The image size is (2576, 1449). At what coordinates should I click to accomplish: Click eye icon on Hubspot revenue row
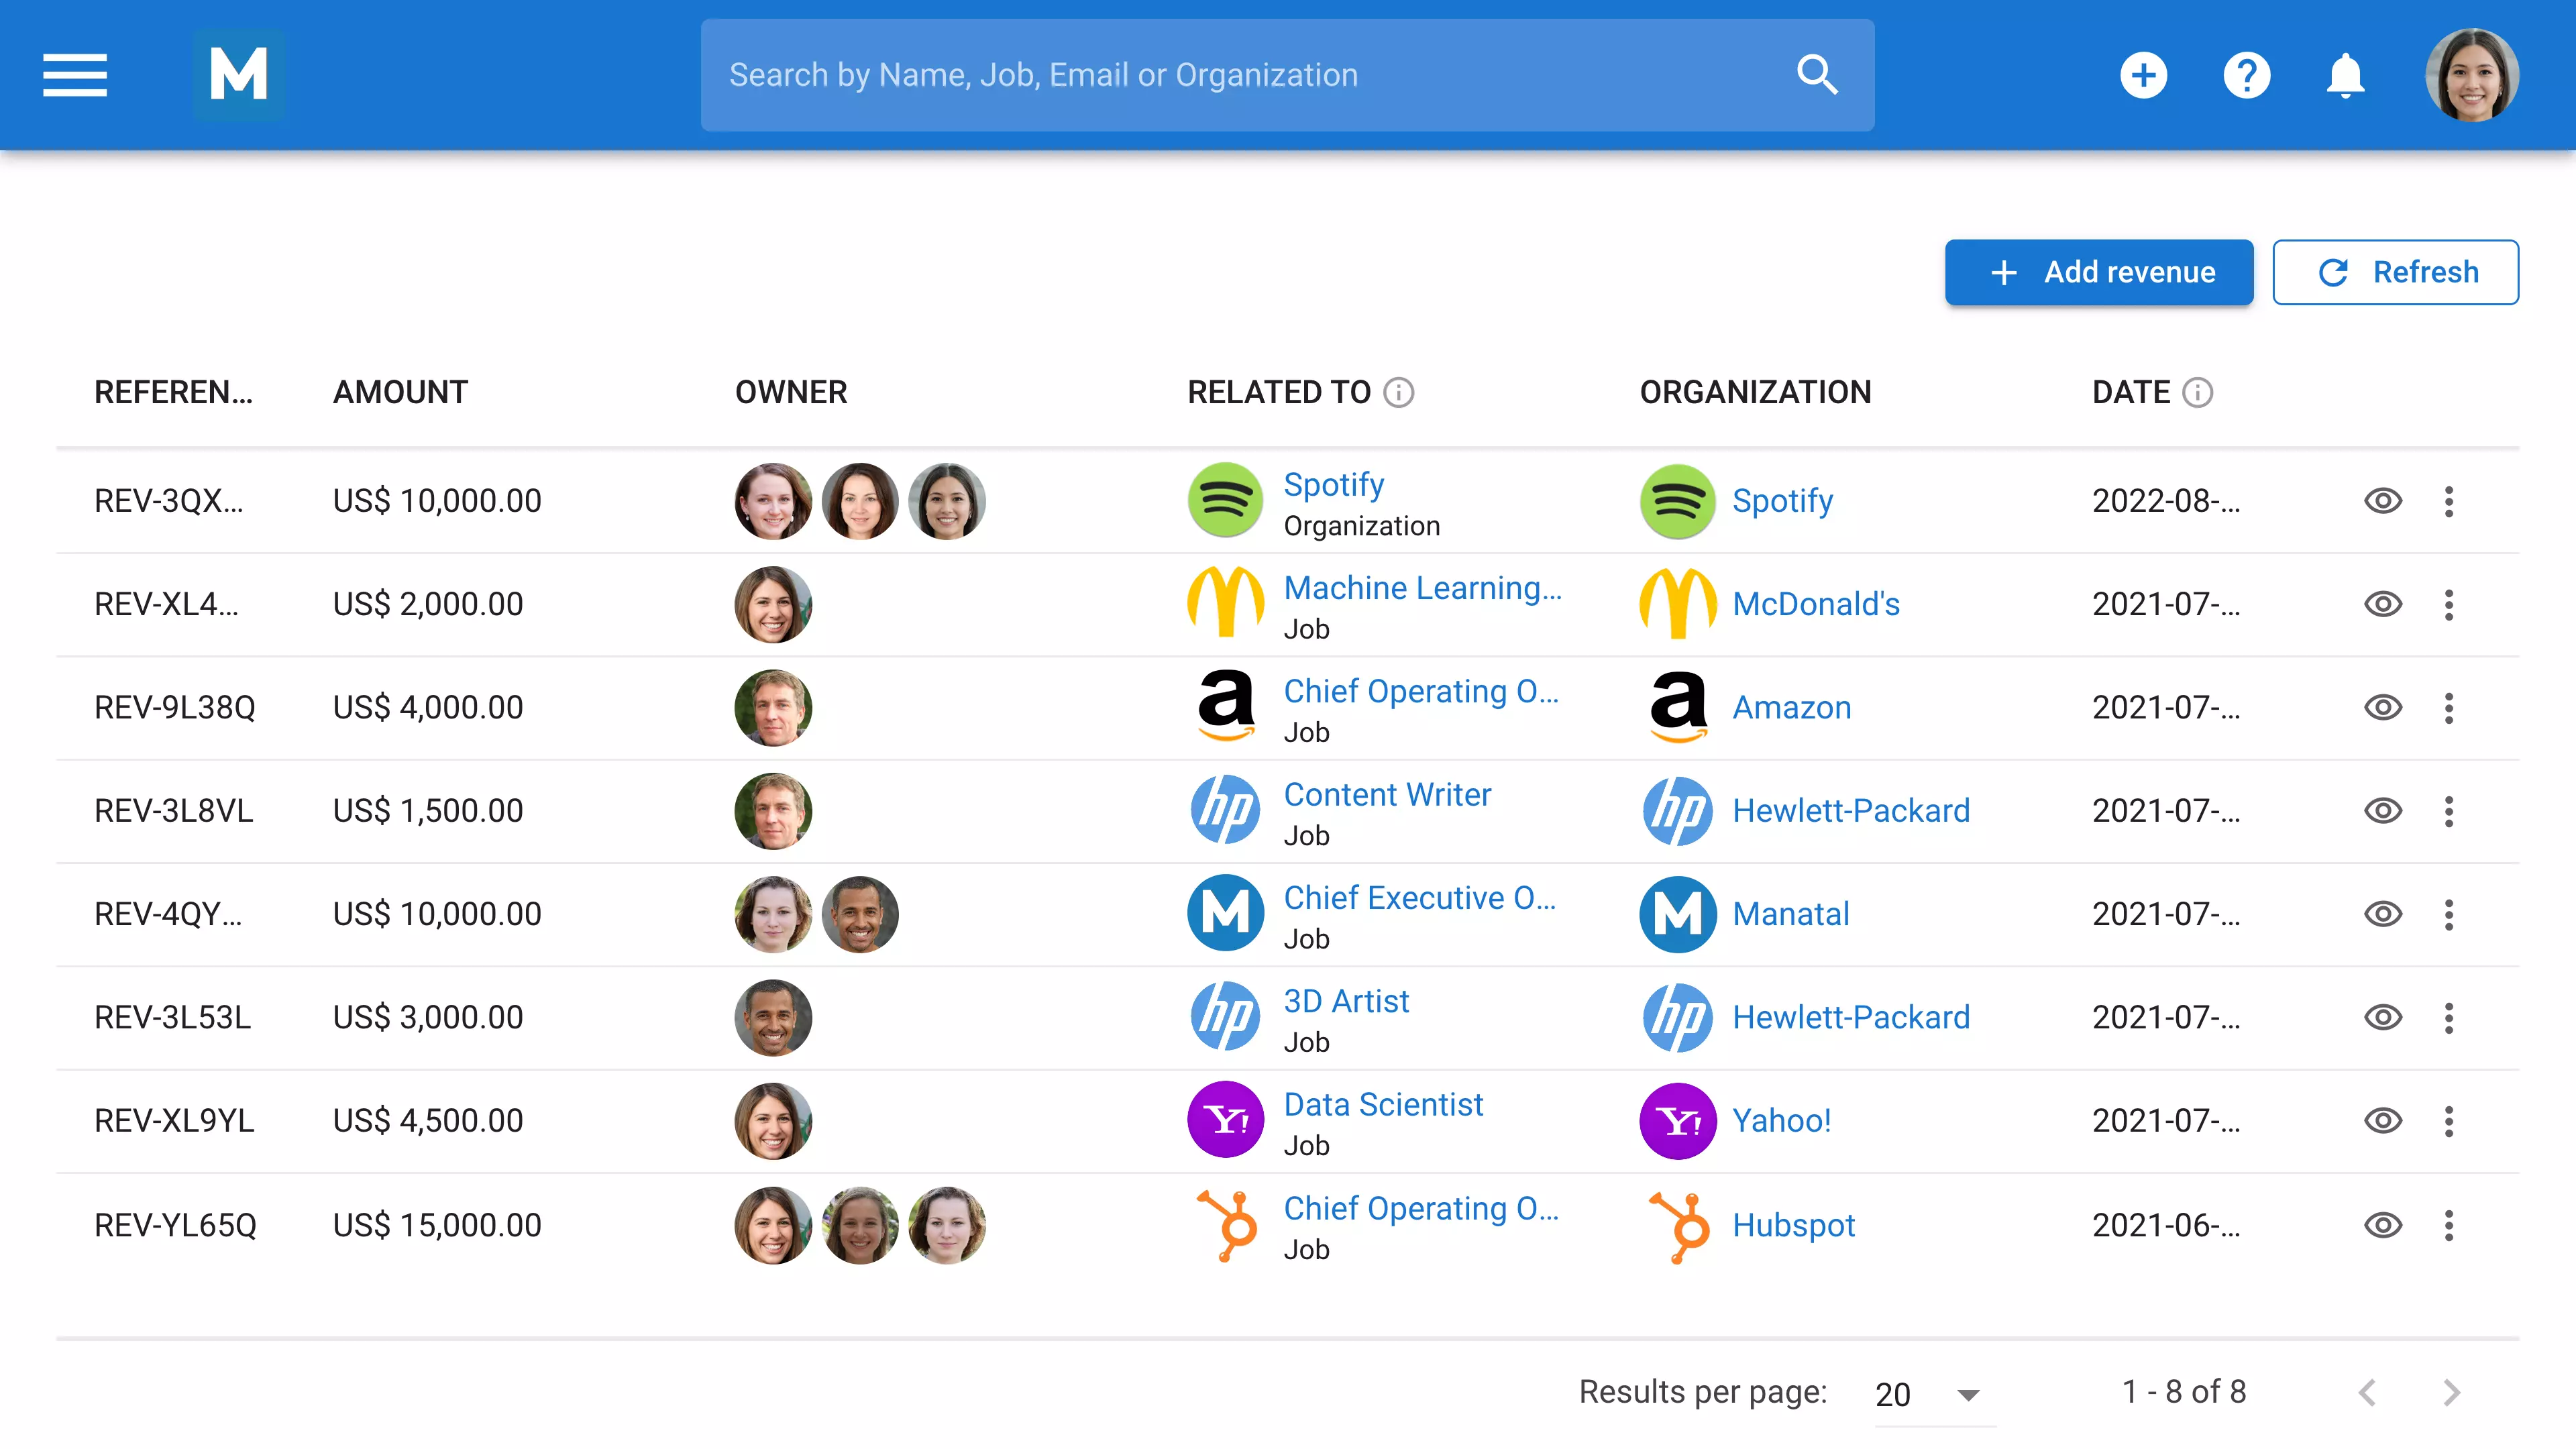[x=2383, y=1225]
